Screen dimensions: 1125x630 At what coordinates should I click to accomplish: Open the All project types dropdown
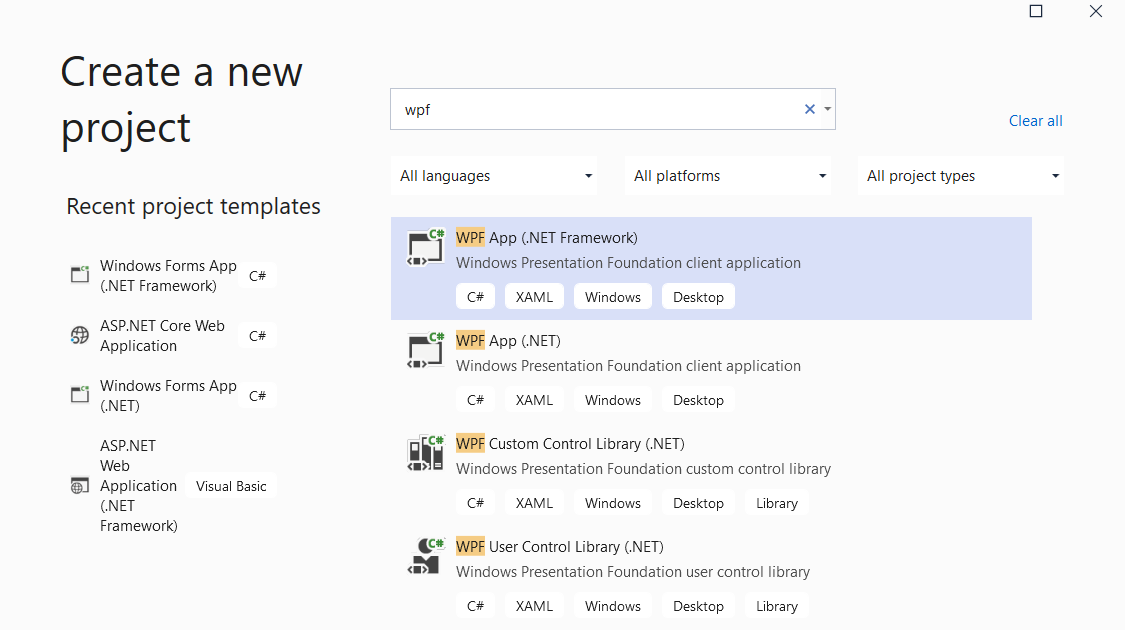961,175
